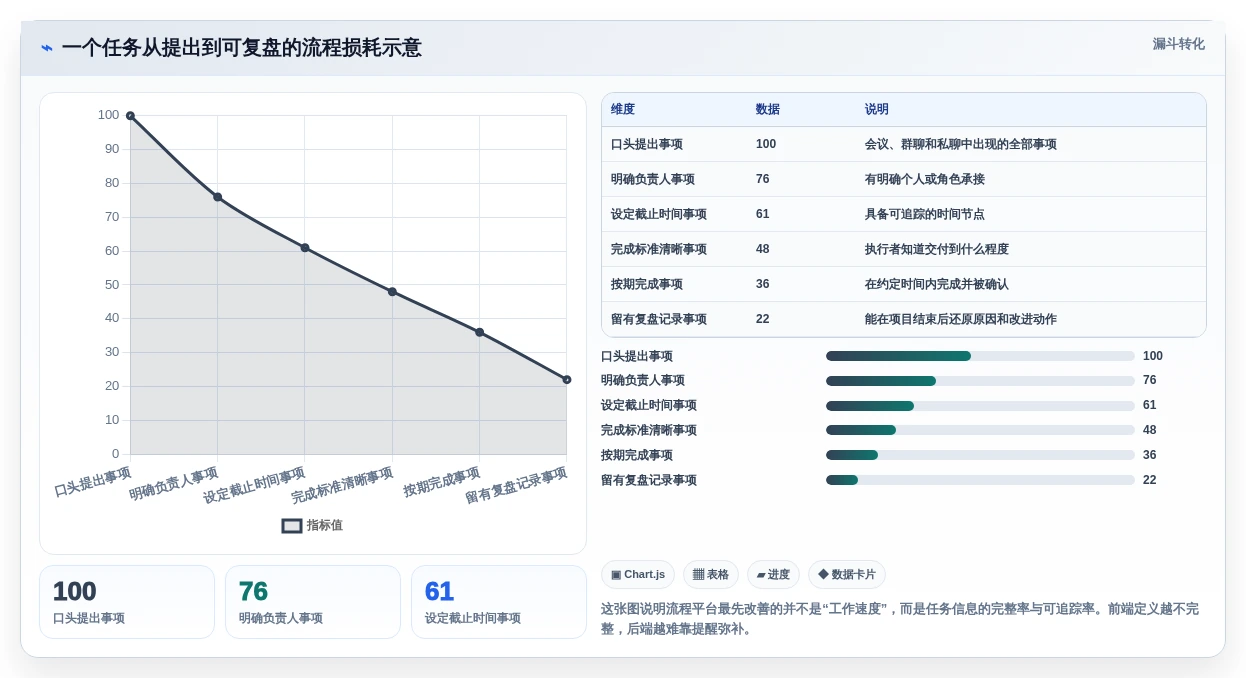Click table cell 明确负责人事项
The width and height of the screenshot is (1246, 678).
click(x=653, y=179)
